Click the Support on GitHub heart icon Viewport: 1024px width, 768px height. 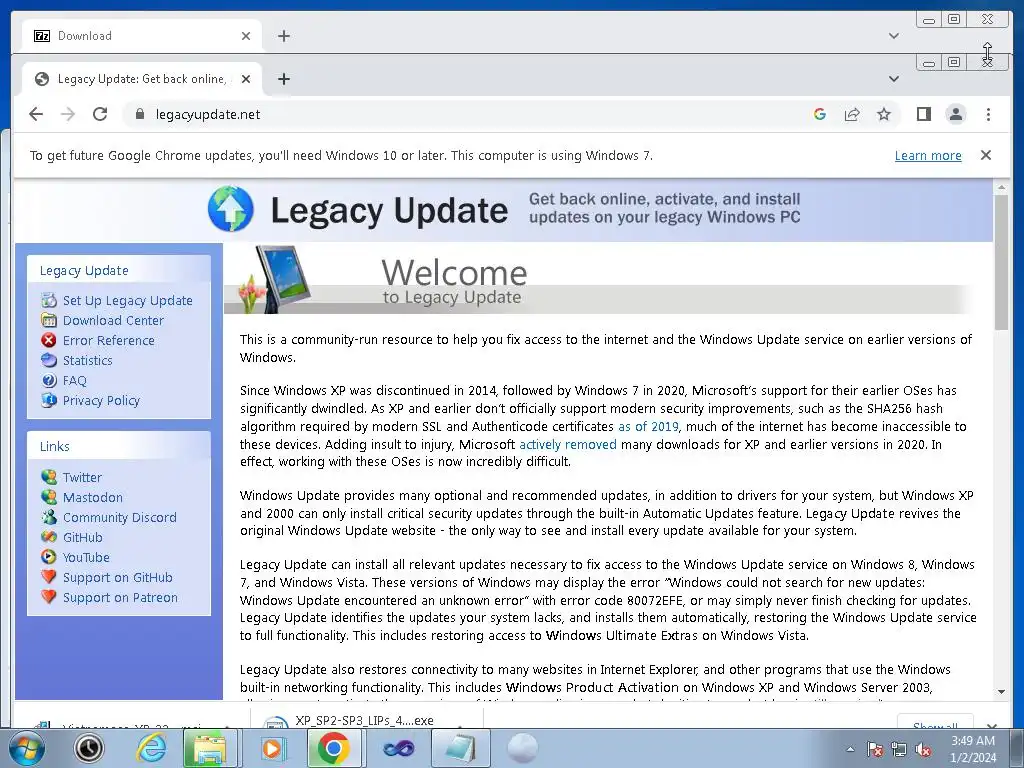tap(49, 577)
